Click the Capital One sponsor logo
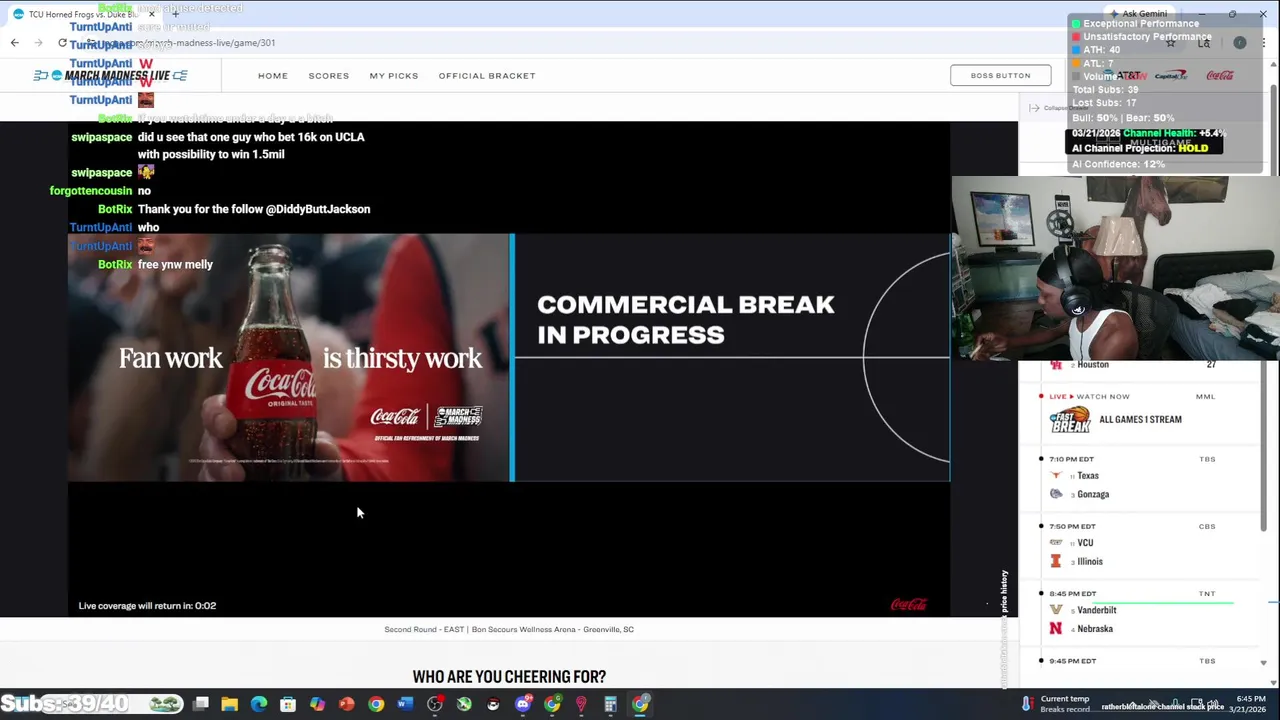The height and width of the screenshot is (720, 1280). tap(1171, 76)
